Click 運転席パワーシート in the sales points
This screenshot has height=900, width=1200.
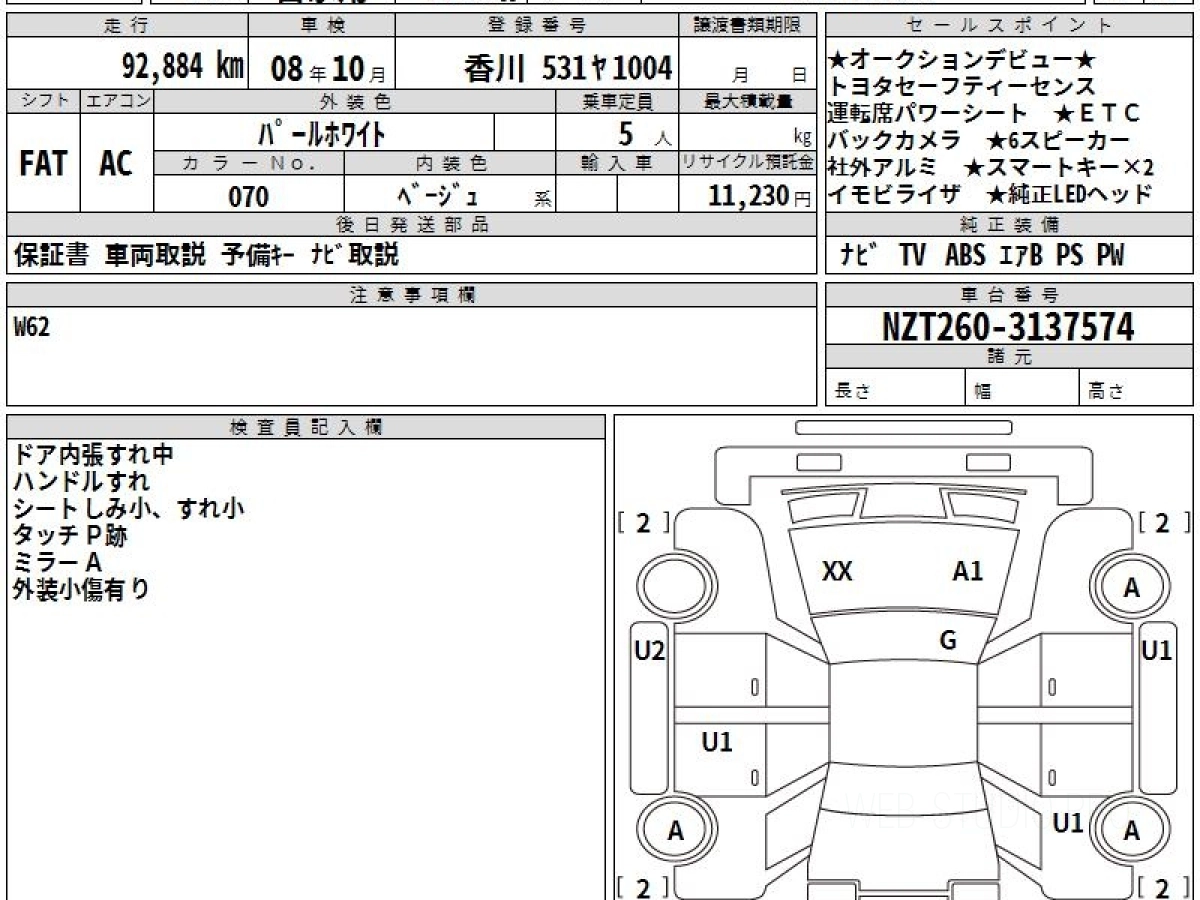(928, 114)
